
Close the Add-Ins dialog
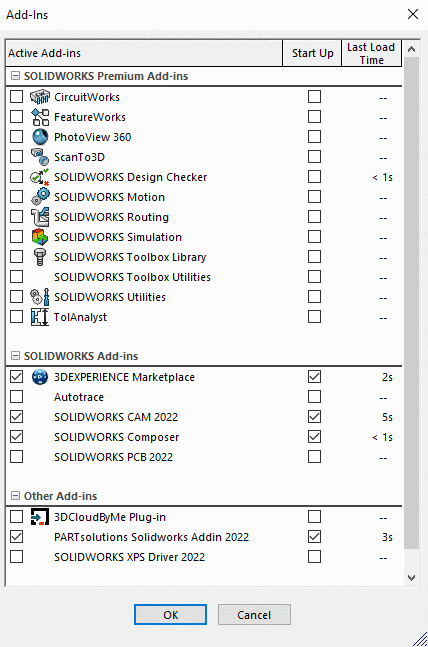click(x=413, y=14)
